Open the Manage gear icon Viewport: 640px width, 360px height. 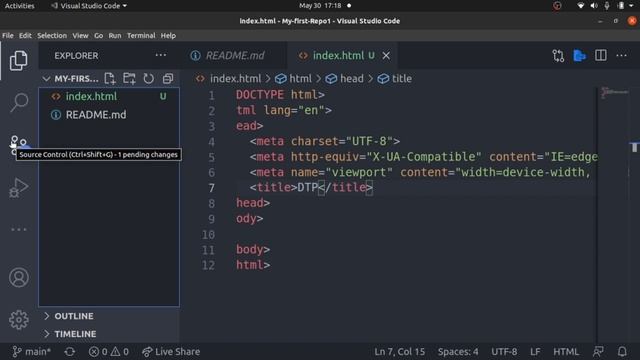pyautogui.click(x=19, y=320)
